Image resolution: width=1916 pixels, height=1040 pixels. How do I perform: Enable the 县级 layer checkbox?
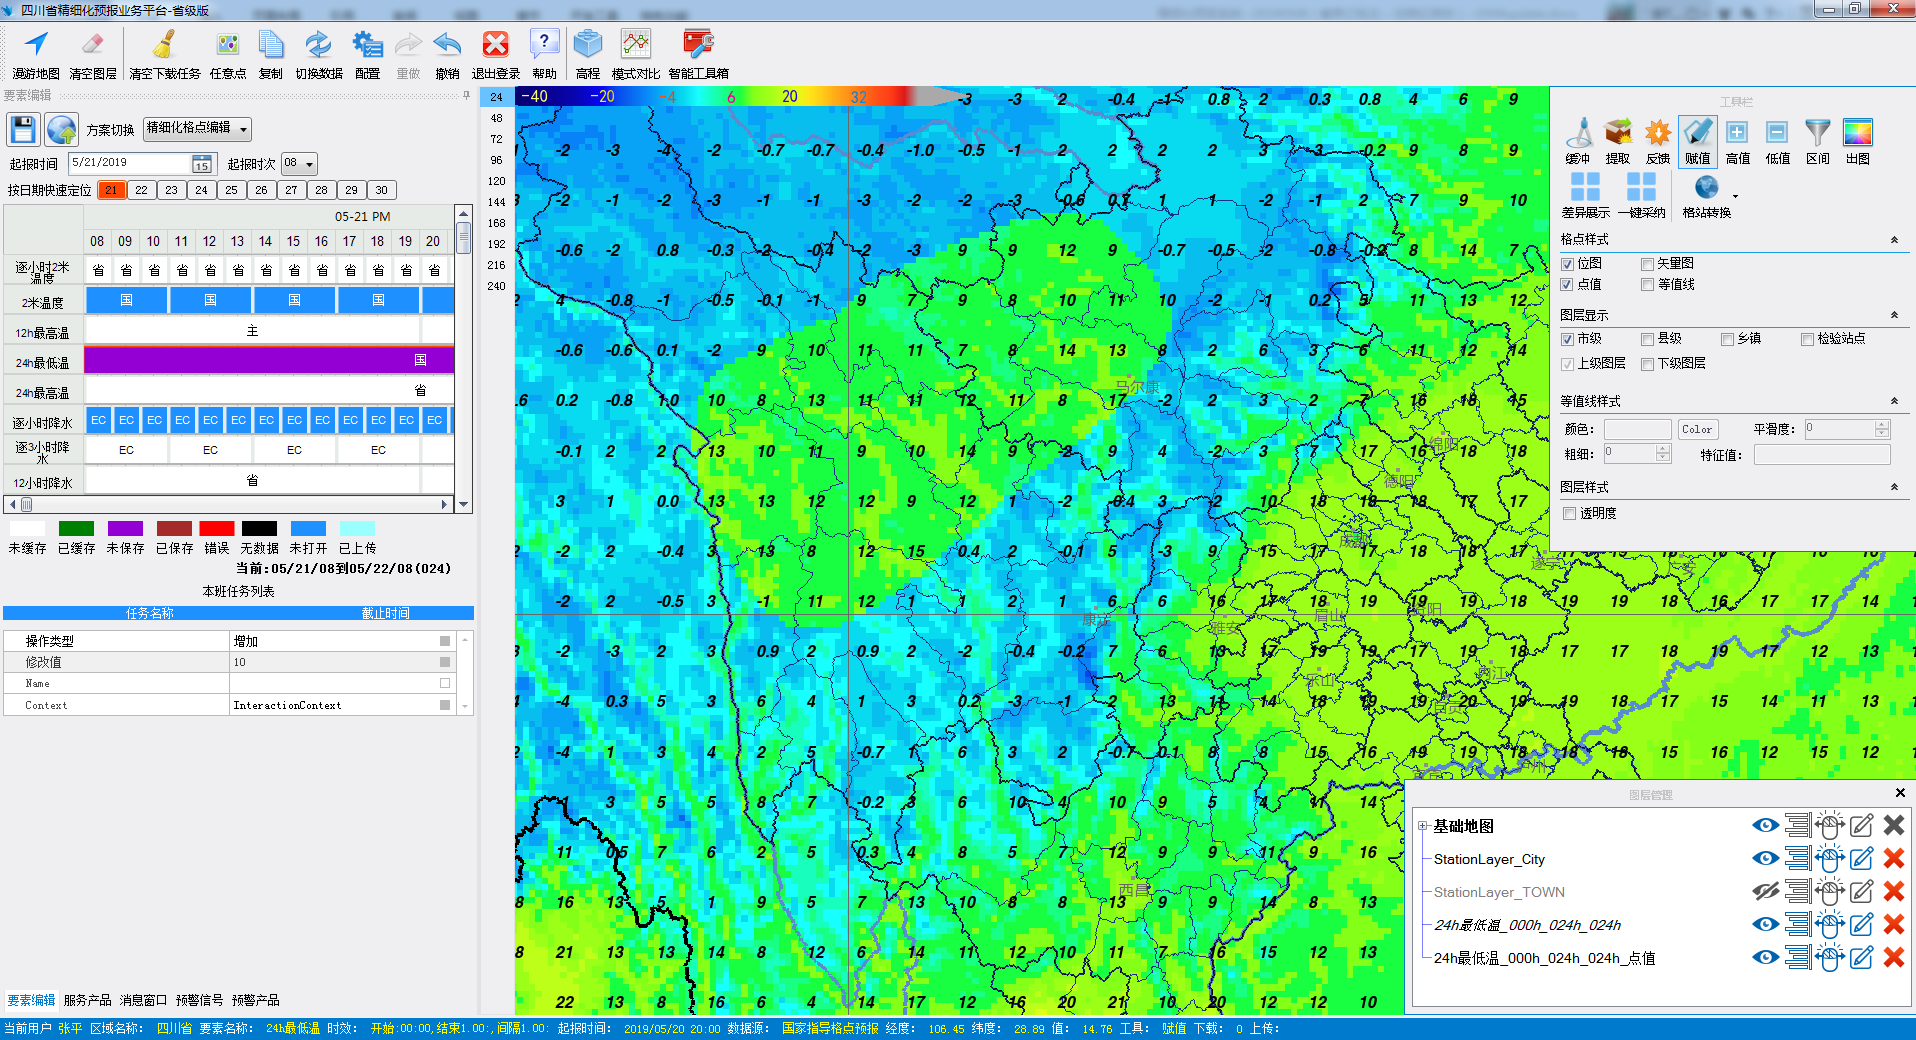point(1647,339)
